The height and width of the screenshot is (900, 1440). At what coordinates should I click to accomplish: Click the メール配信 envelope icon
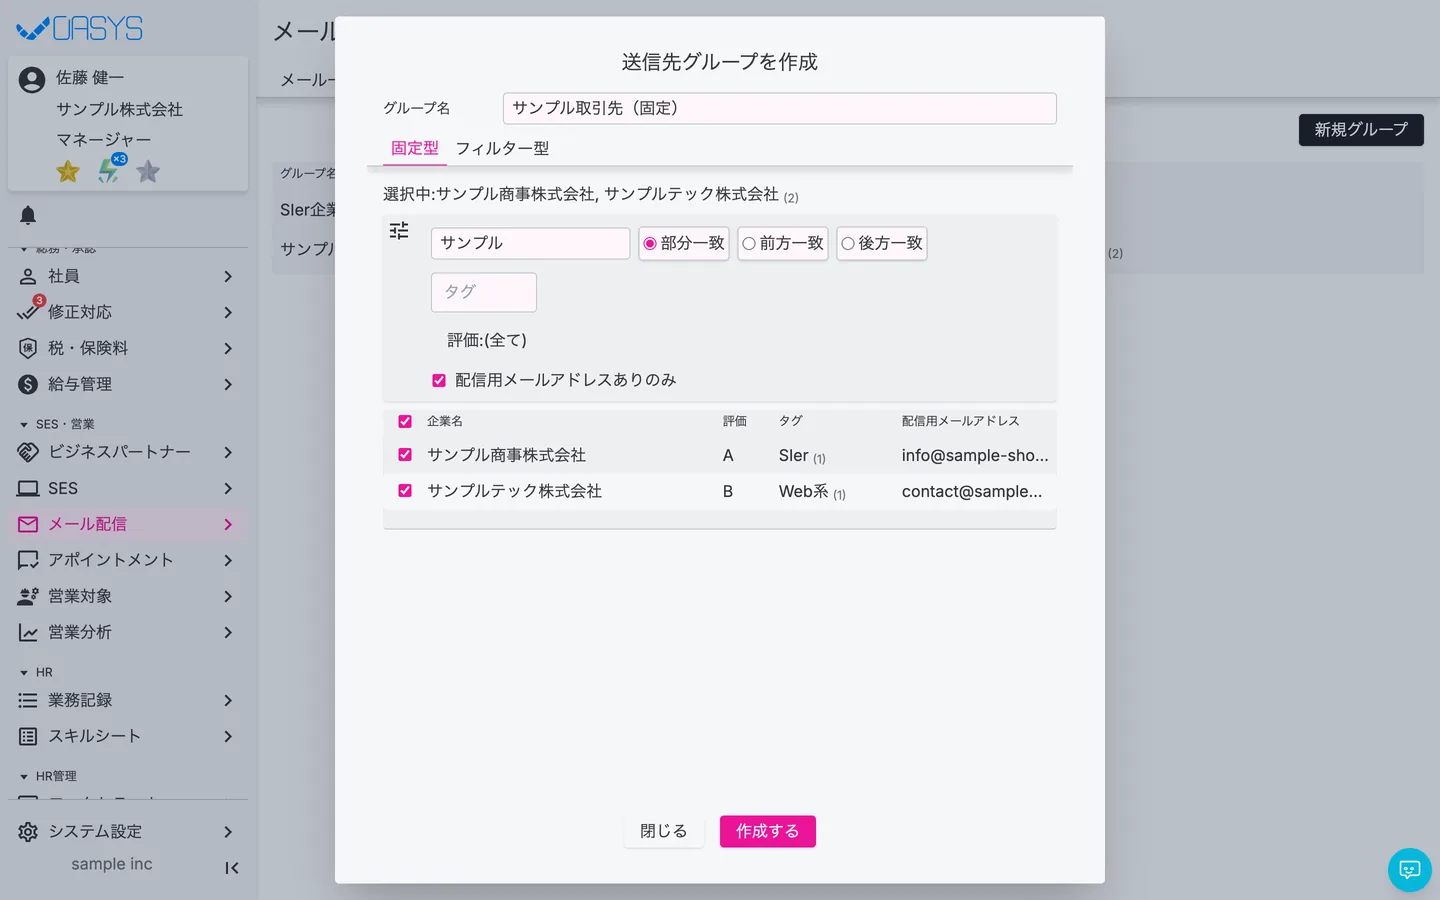tap(28, 524)
